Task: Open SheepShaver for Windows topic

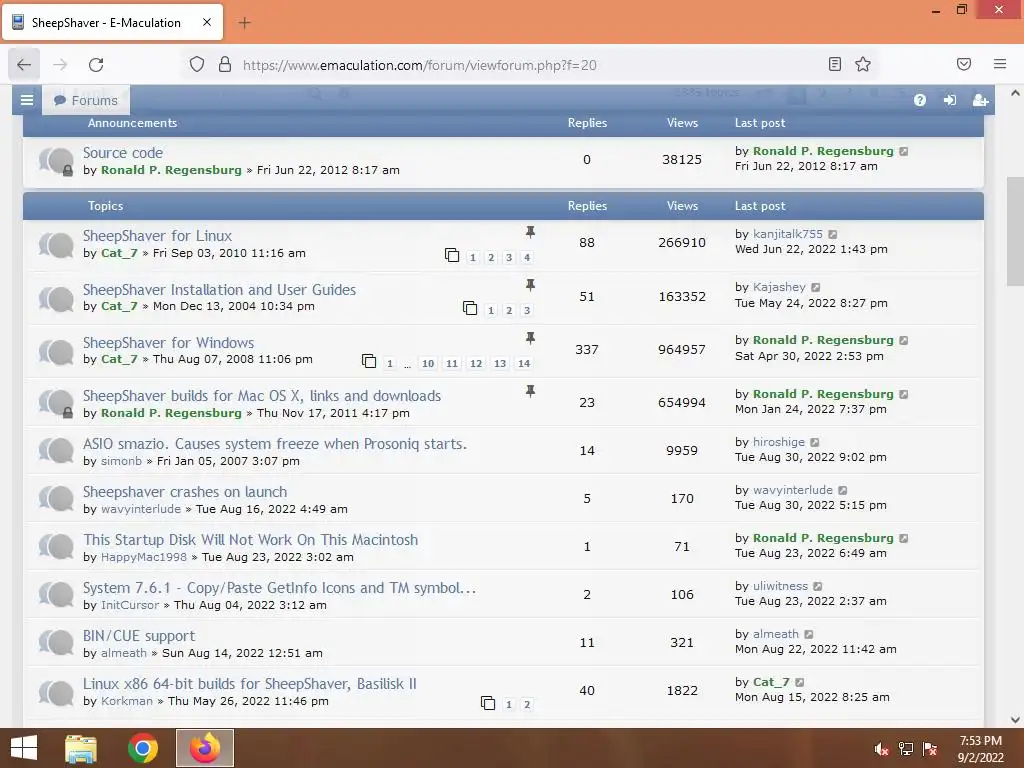Action: 168,343
